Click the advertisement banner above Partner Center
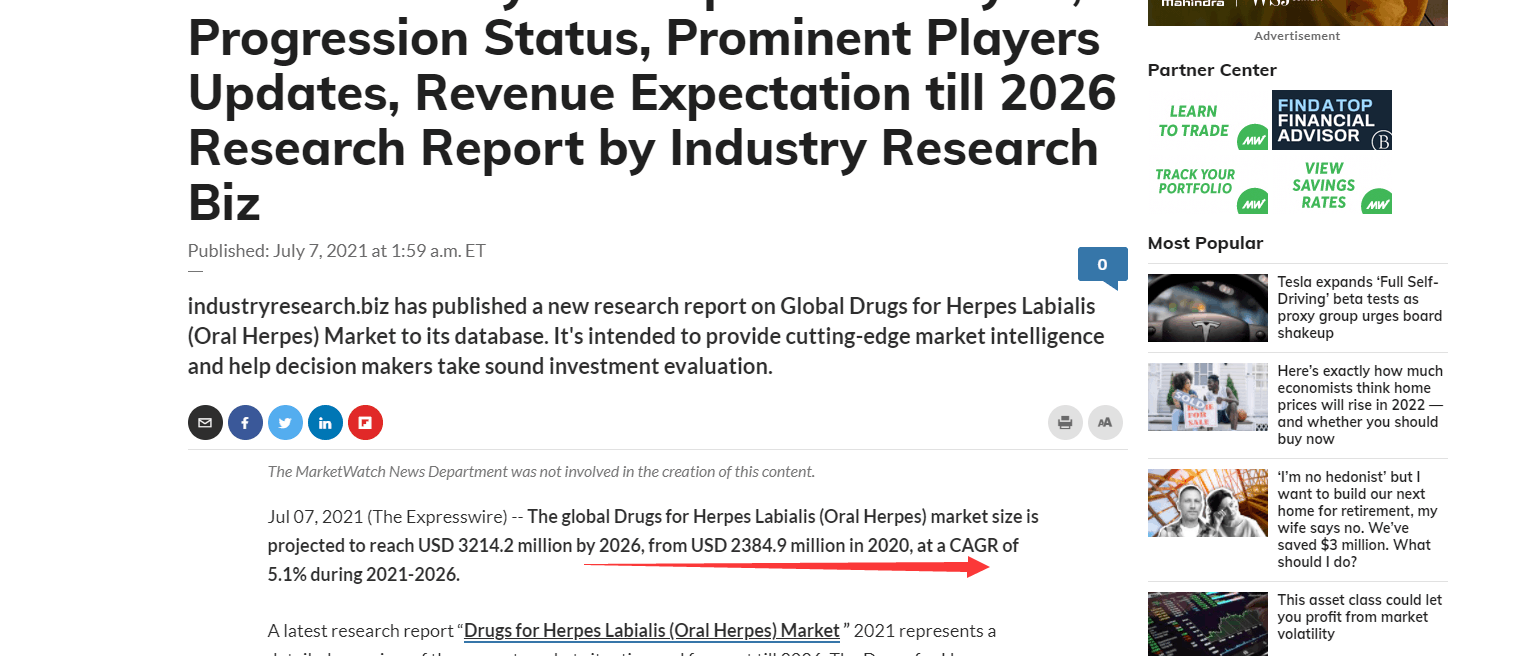1532x656 pixels. coord(1297,12)
